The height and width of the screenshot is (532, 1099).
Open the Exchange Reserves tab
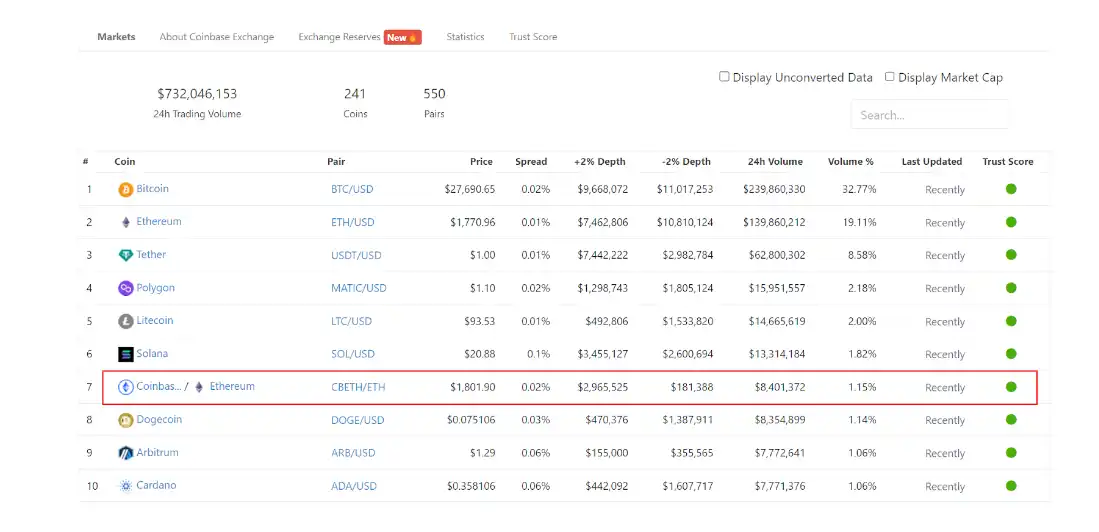[x=339, y=36]
